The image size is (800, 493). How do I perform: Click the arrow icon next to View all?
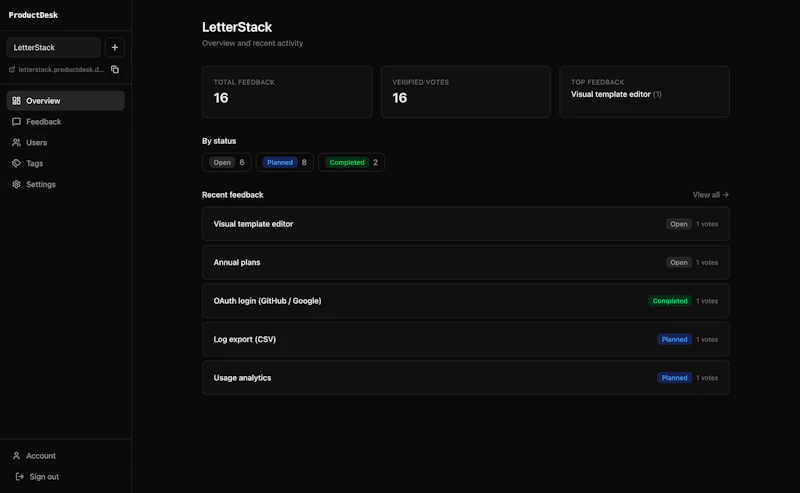[726, 195]
